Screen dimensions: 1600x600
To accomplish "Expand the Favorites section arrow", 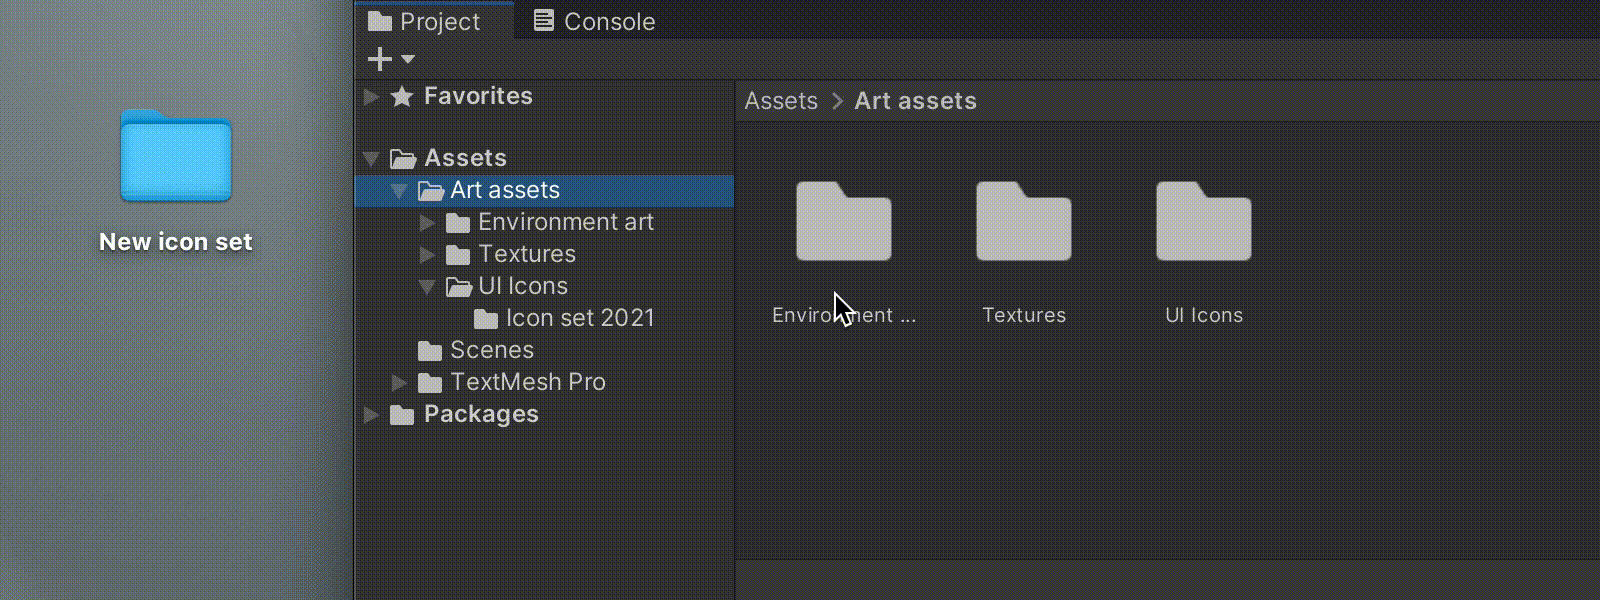I will (x=371, y=96).
